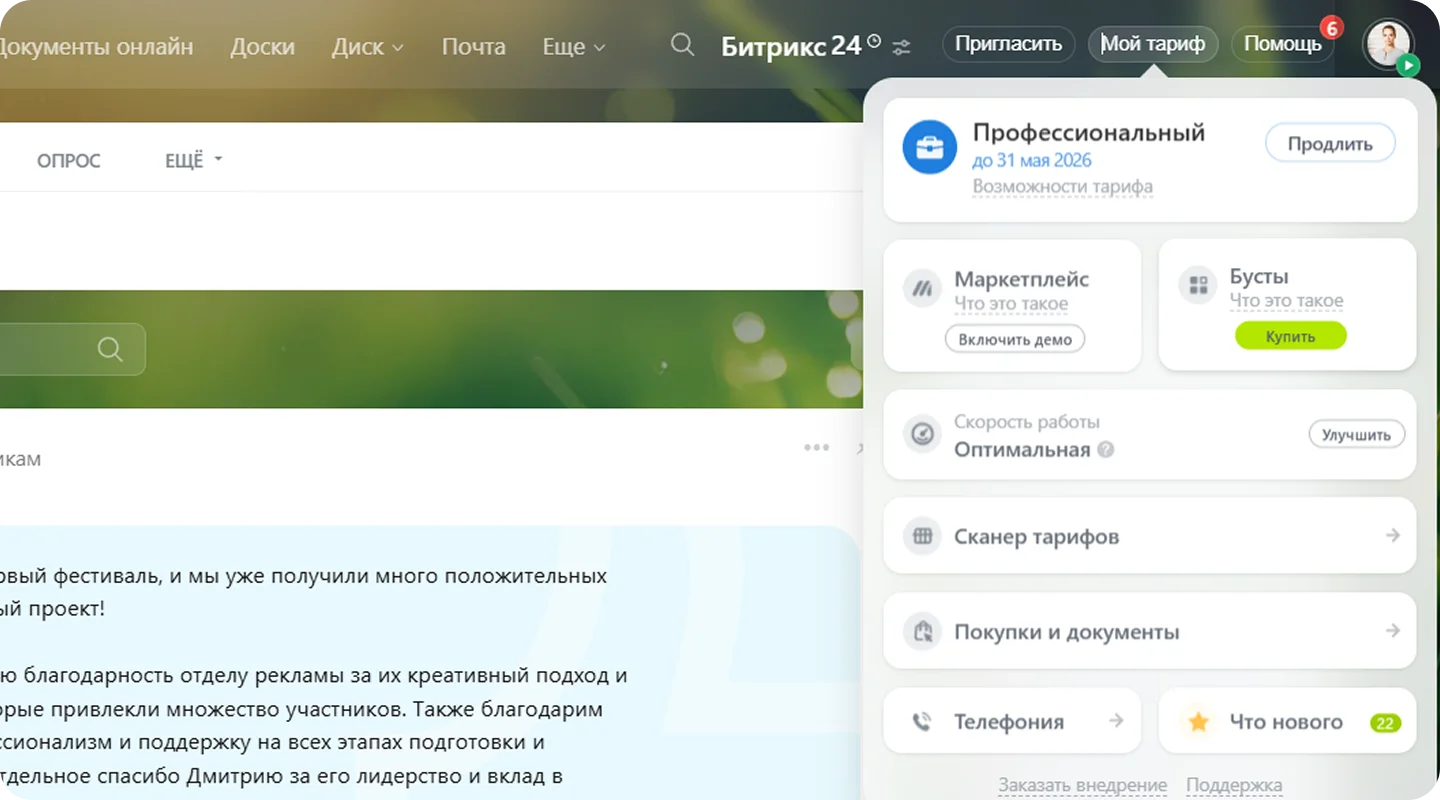Click the Boosts grid icon
This screenshot has height=800, width=1440.
[1197, 285]
